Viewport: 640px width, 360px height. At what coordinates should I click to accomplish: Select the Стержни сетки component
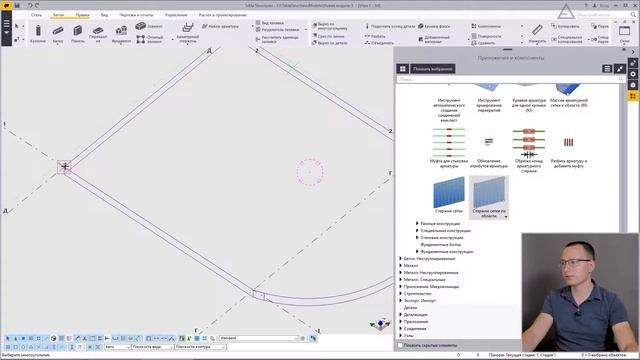click(x=449, y=195)
